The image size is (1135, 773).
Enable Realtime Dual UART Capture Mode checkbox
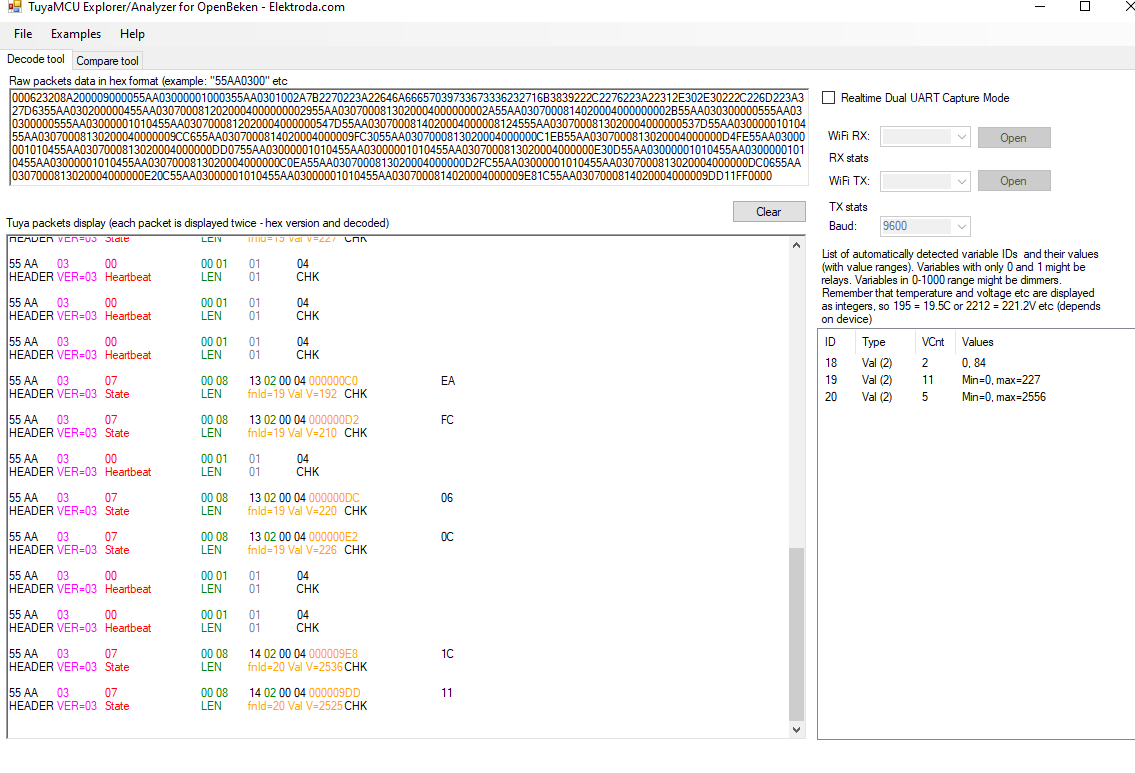tap(829, 98)
